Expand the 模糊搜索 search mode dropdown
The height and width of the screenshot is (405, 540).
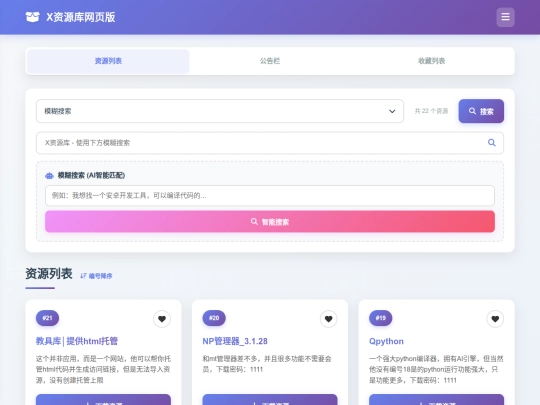220,111
